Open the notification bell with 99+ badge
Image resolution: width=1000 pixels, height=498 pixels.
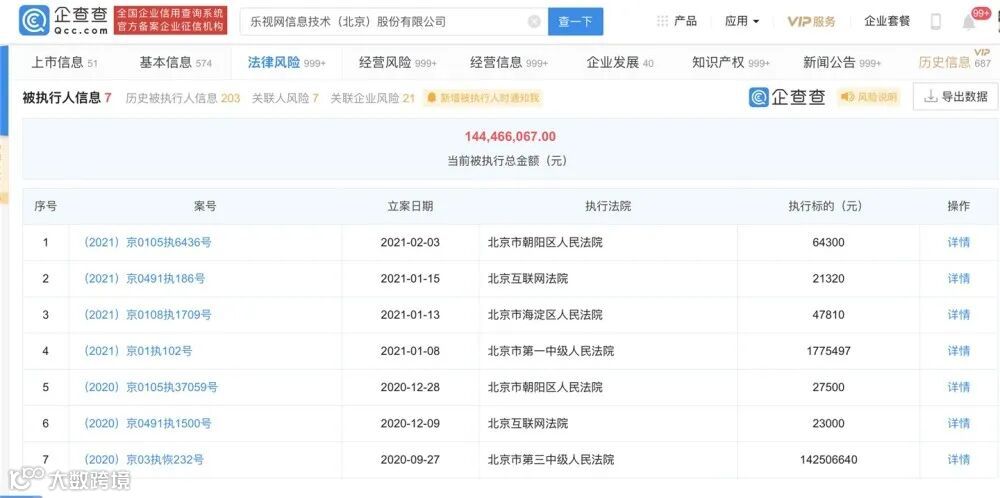pyautogui.click(x=969, y=22)
